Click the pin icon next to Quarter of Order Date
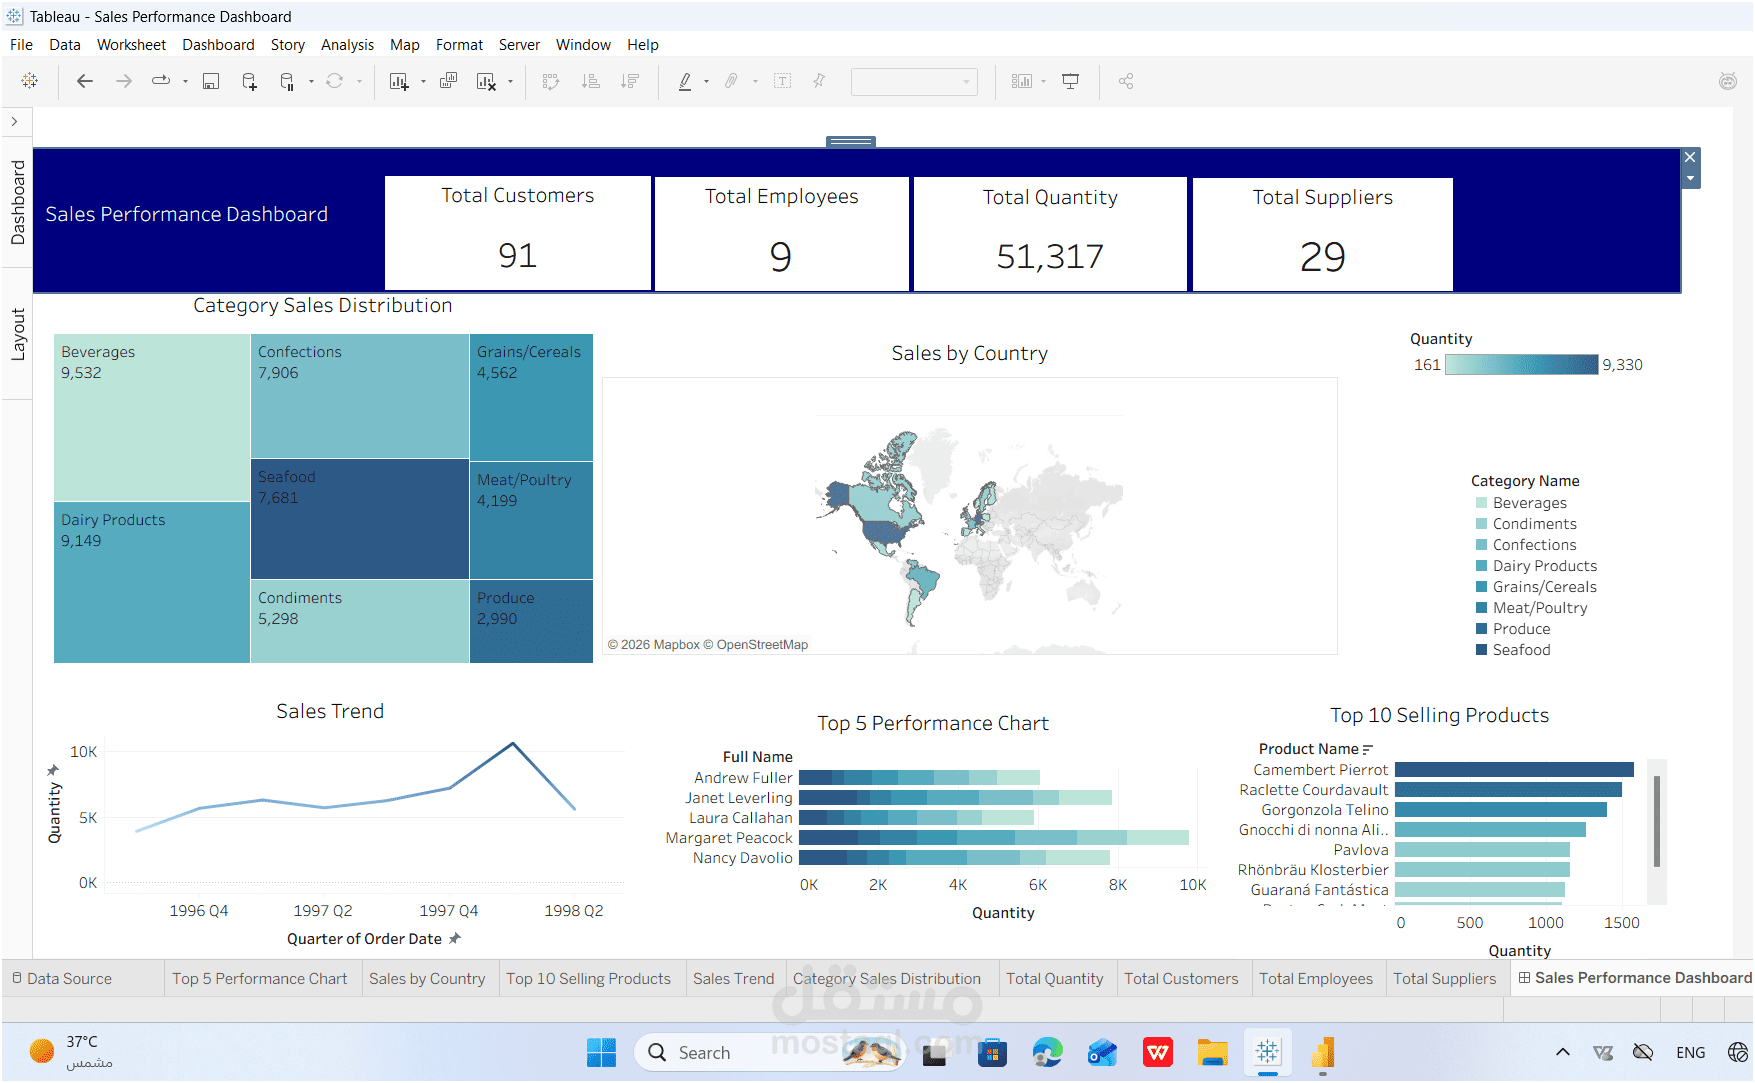Viewport: 1755px width, 1083px height. point(455,939)
